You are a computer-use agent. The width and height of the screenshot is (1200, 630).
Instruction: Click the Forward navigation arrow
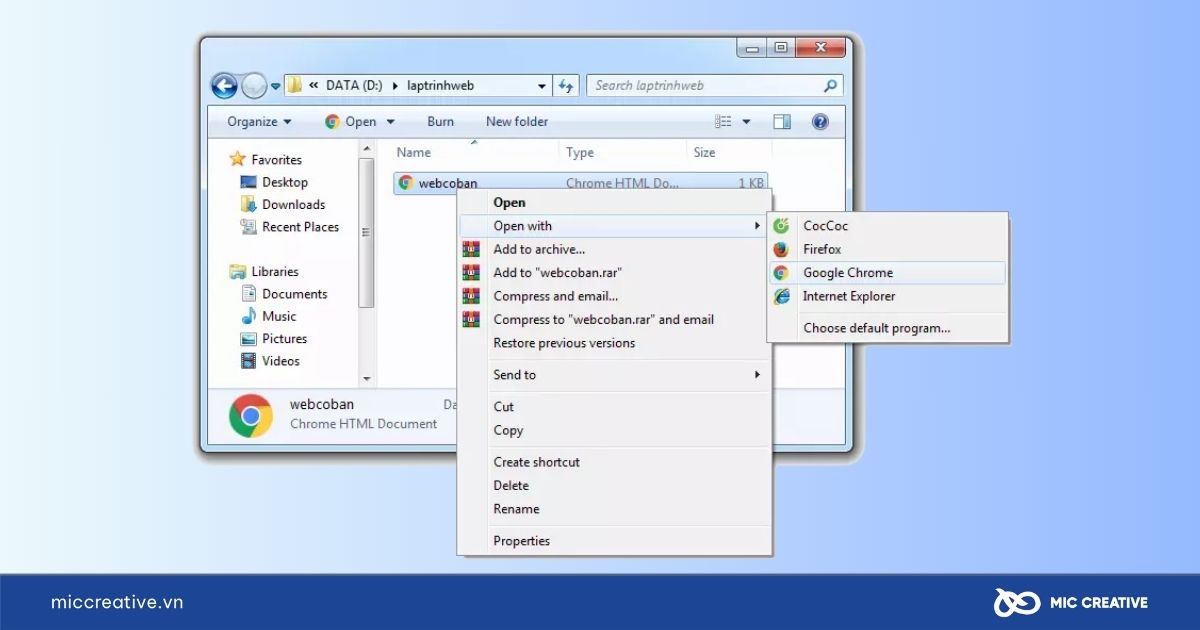pos(254,86)
